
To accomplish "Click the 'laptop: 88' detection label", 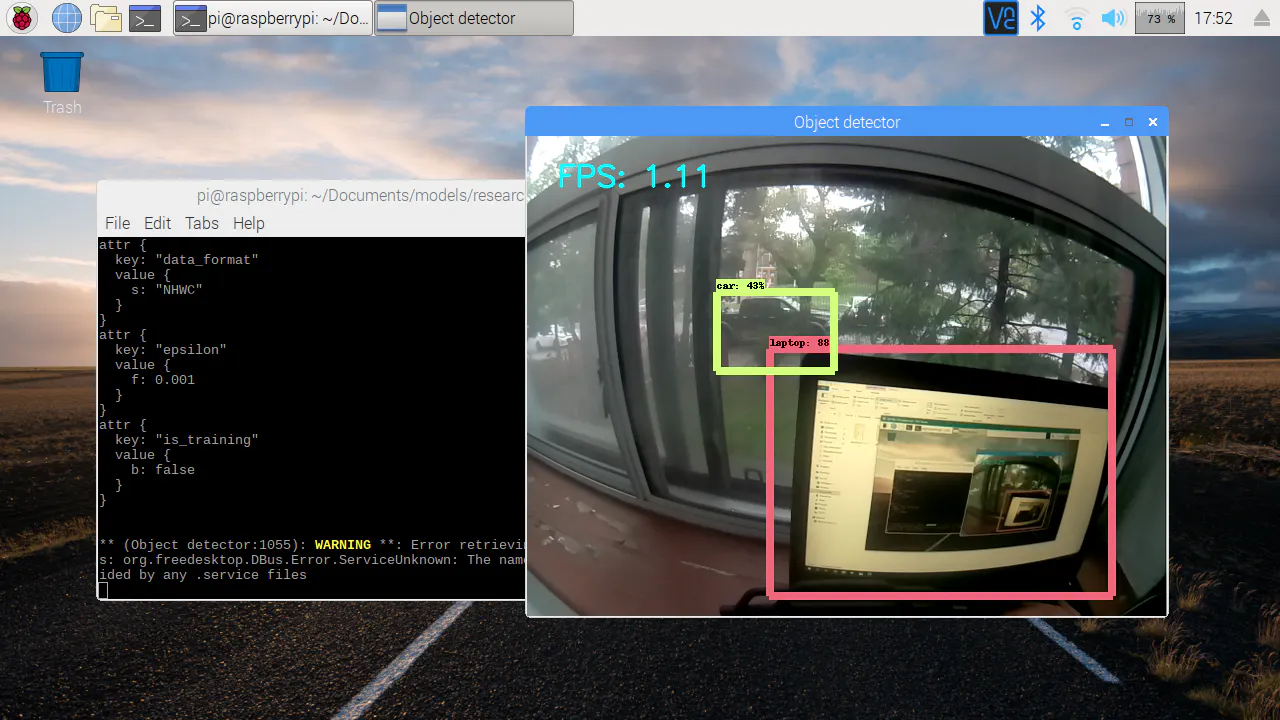I will click(x=799, y=343).
